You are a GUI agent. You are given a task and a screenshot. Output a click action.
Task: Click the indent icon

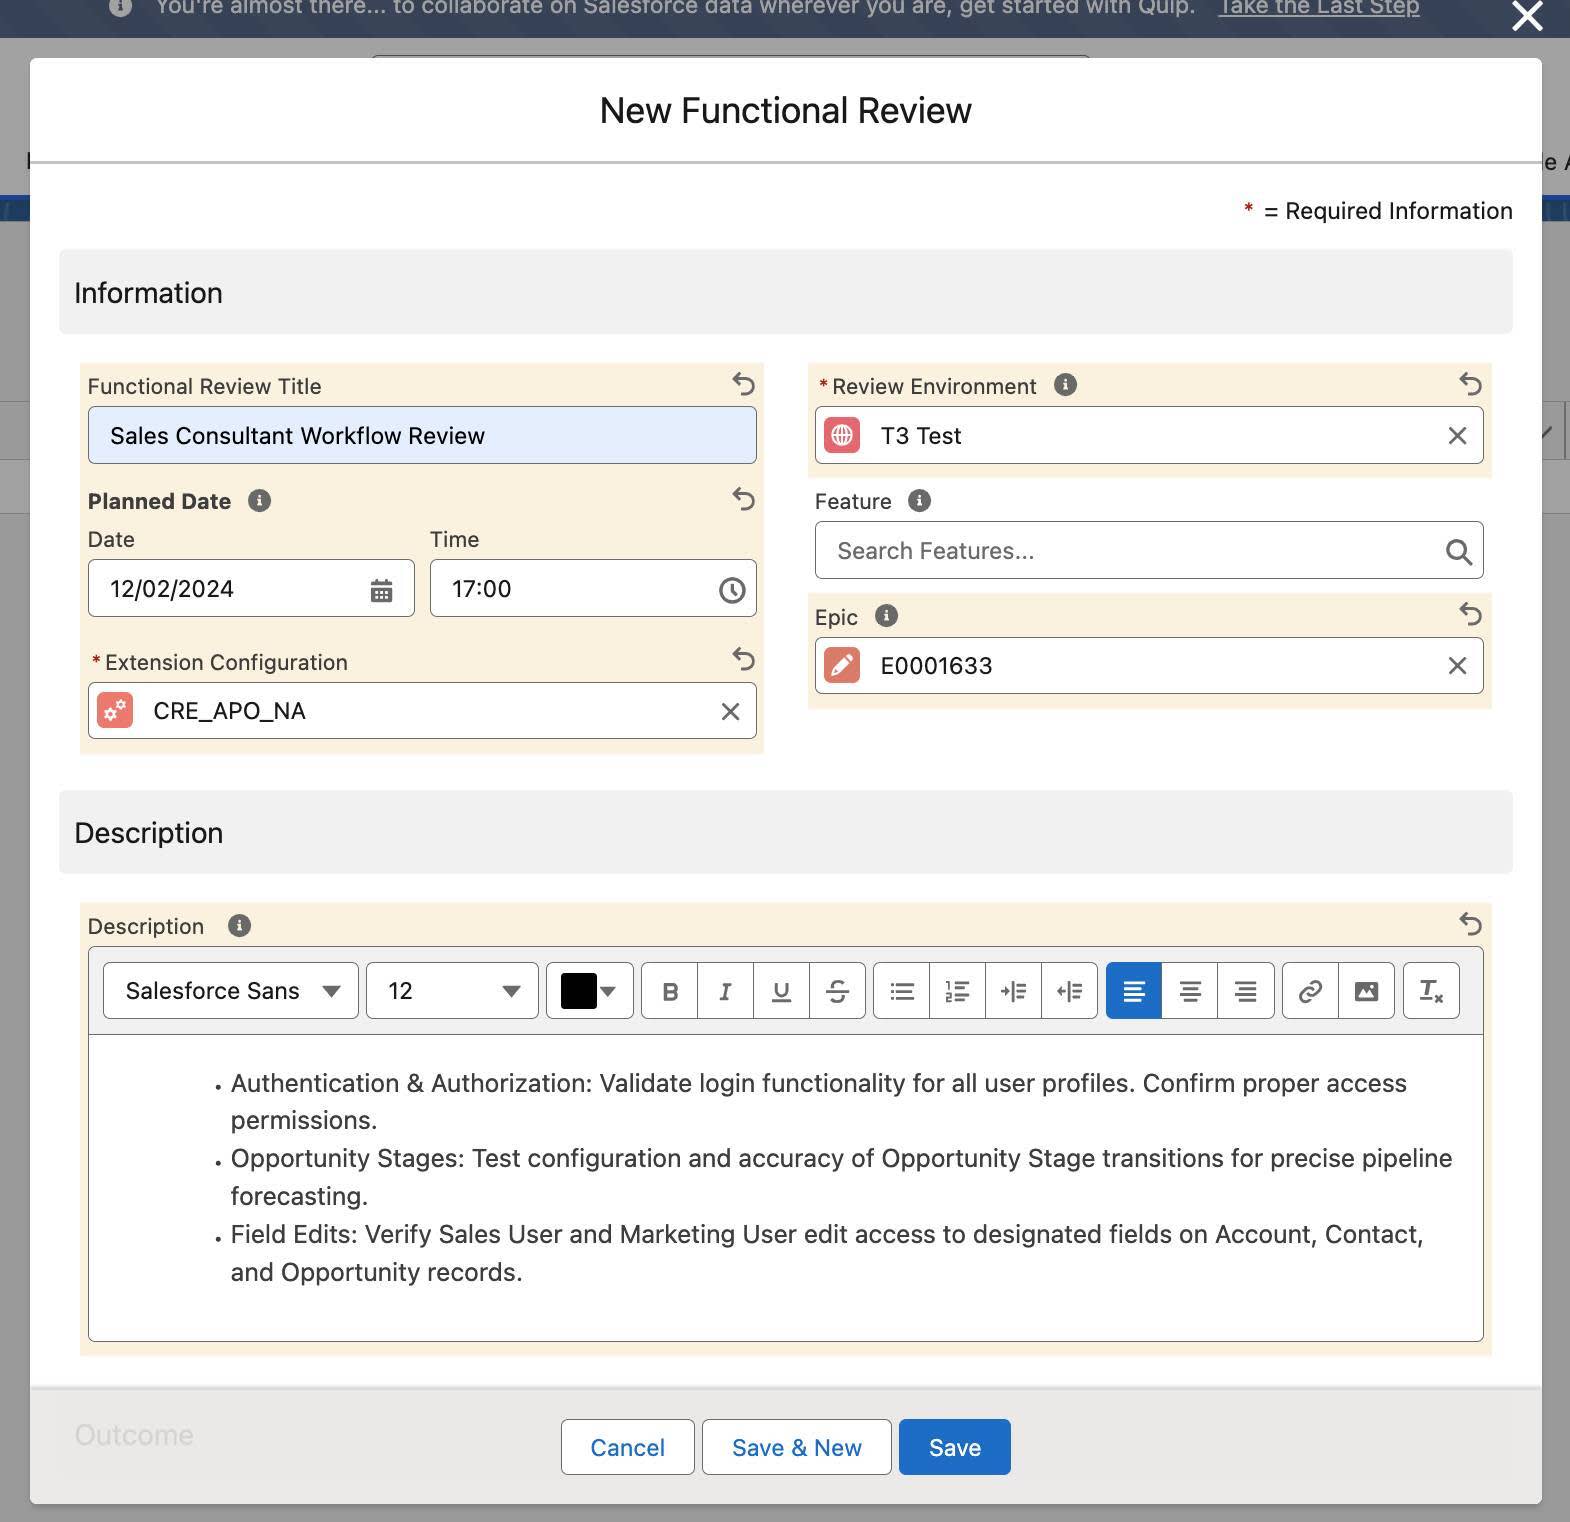pyautogui.click(x=1013, y=991)
